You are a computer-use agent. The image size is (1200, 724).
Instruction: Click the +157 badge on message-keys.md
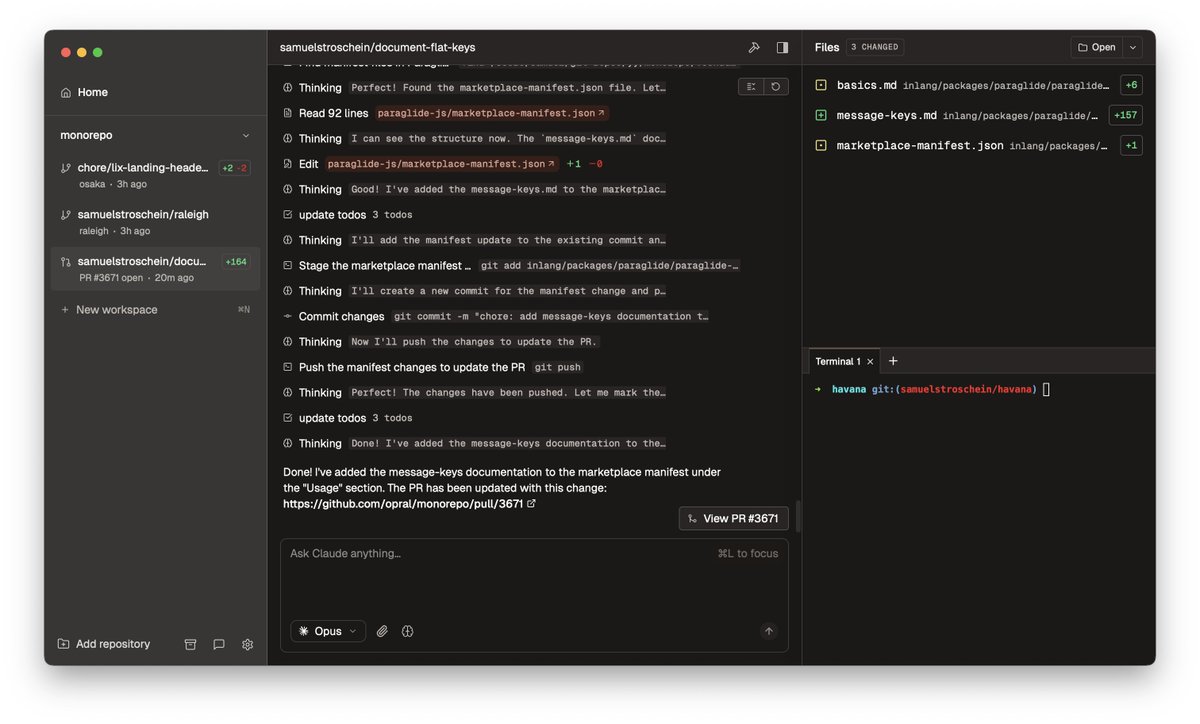[x=1125, y=115]
